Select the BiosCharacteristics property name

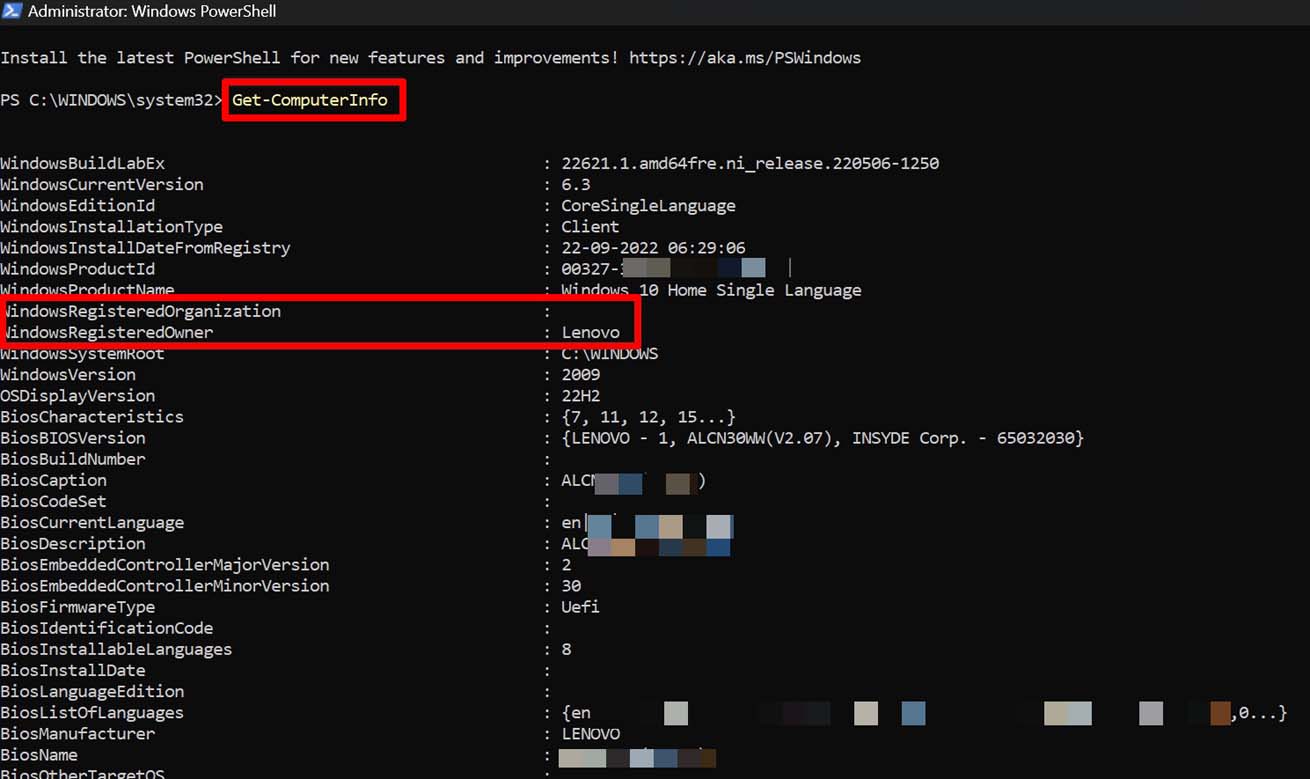(92, 416)
